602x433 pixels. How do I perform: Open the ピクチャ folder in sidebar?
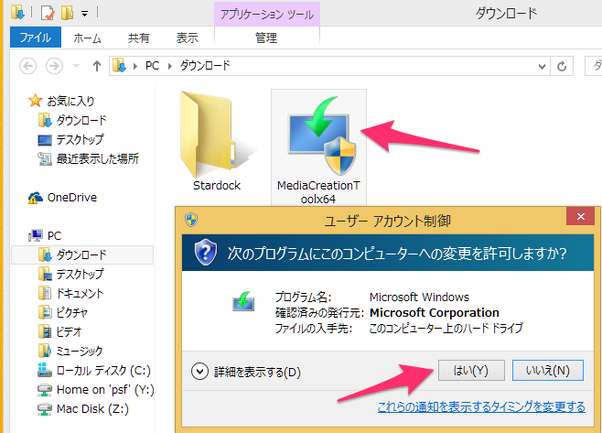[x=63, y=312]
